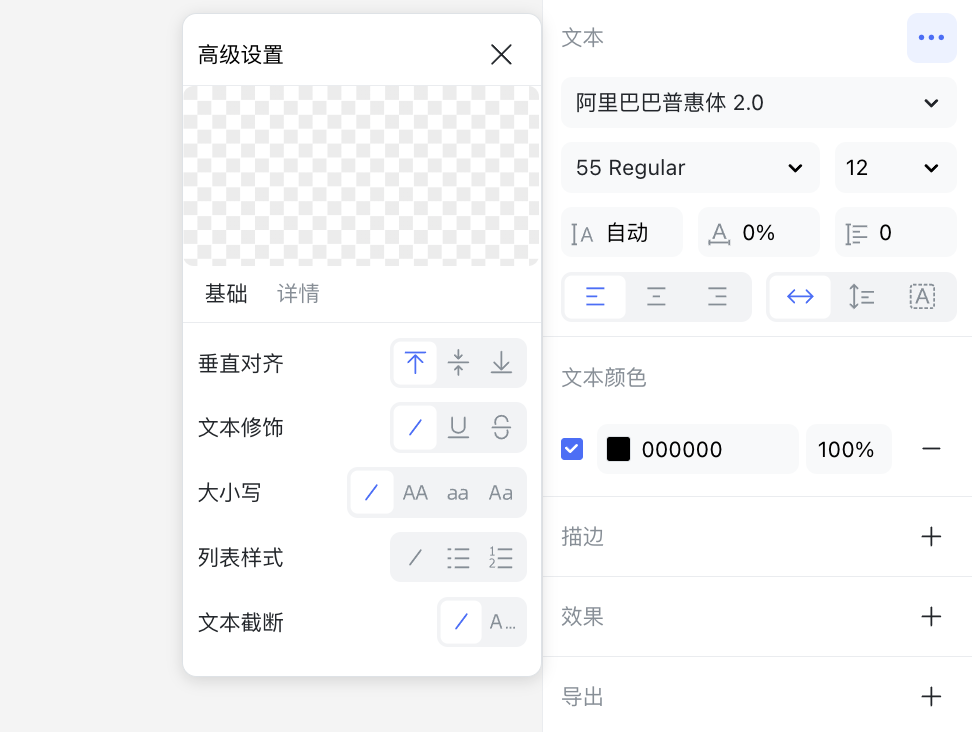Set case to uppercase AA
Viewport: 972px width, 732px height.
coord(415,493)
